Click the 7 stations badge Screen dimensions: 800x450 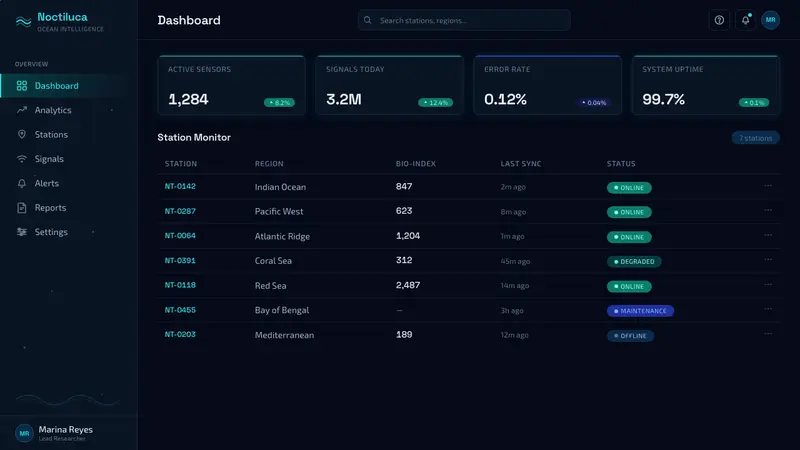tap(756, 138)
